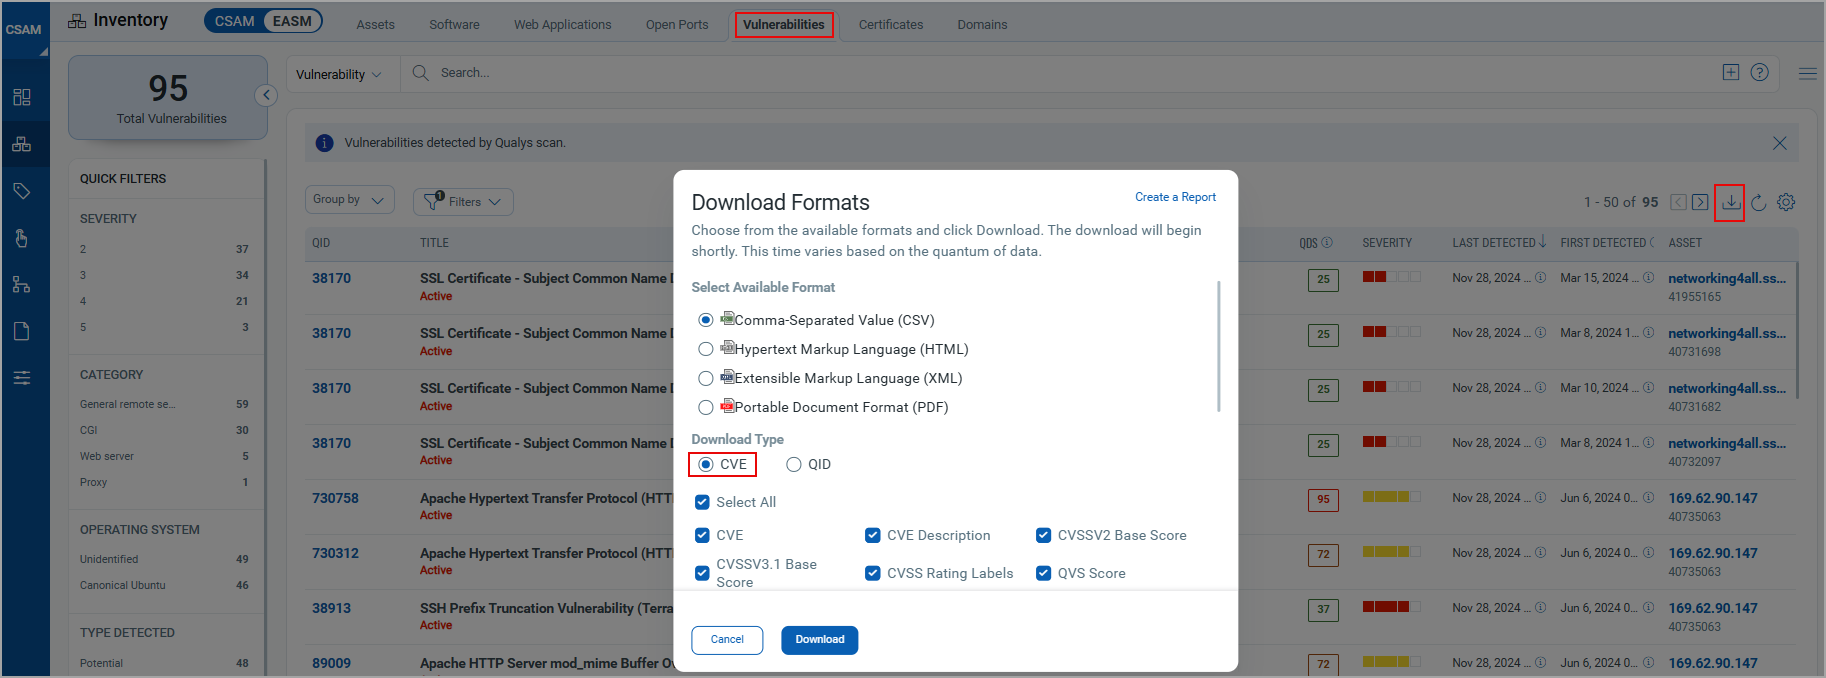1826x678 pixels.
Task: Choose QID download type
Action: pos(794,464)
